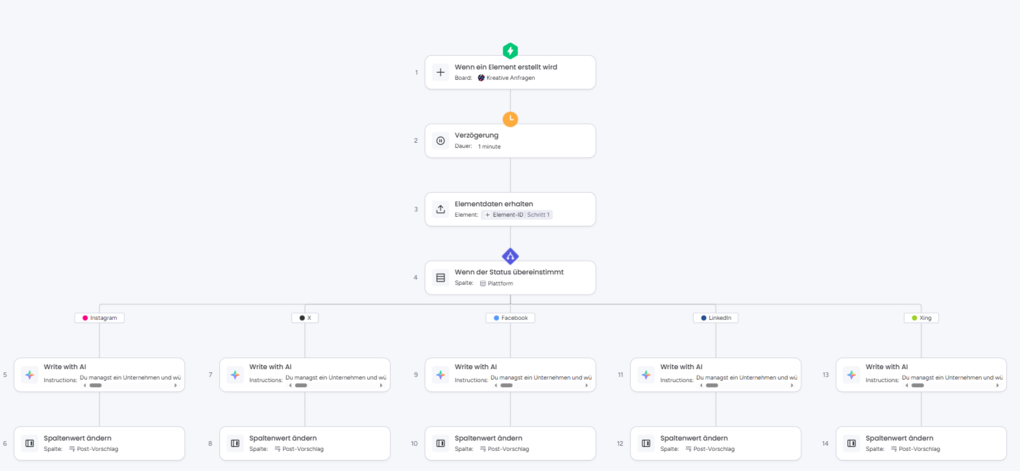This screenshot has height=471, width=1020.
Task: Click the instructions text field in step 9
Action: pyautogui.click(x=541, y=377)
